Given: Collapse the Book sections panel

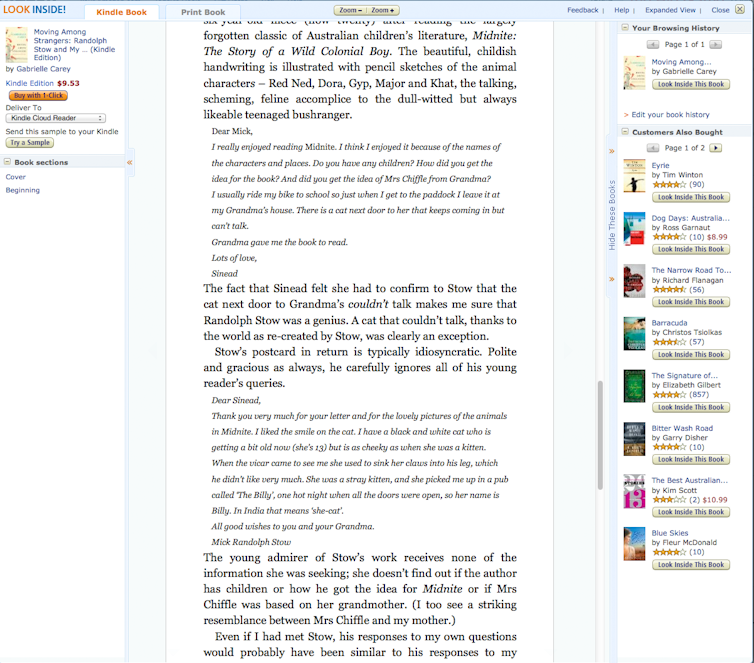Looking at the screenshot, I should pos(7,162).
